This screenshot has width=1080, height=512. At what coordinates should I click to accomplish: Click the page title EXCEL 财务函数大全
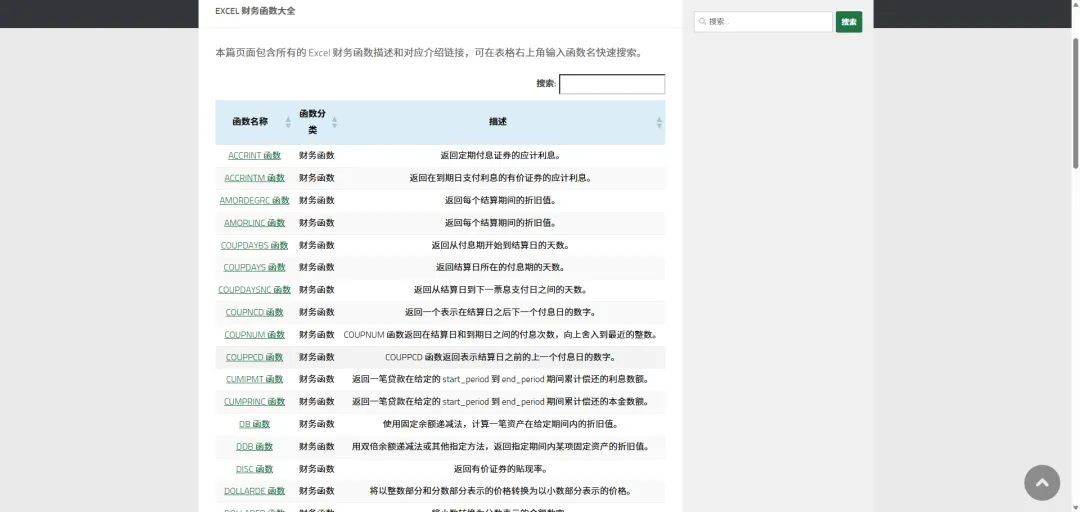(256, 11)
